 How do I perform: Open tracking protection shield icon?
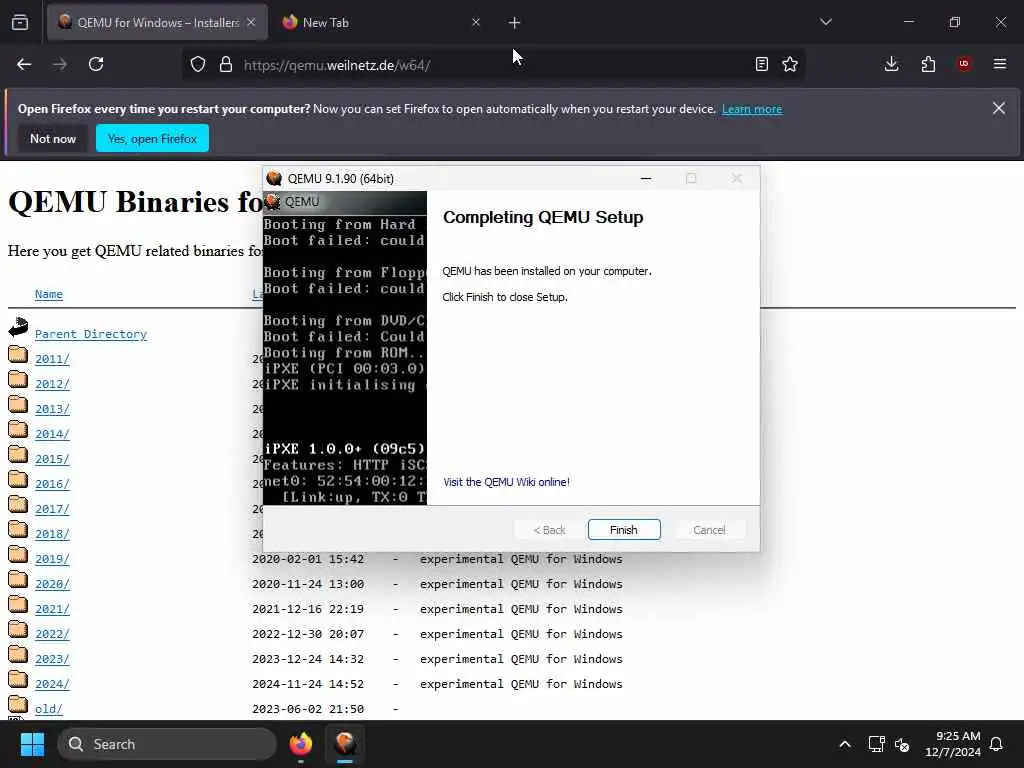[x=198, y=65]
